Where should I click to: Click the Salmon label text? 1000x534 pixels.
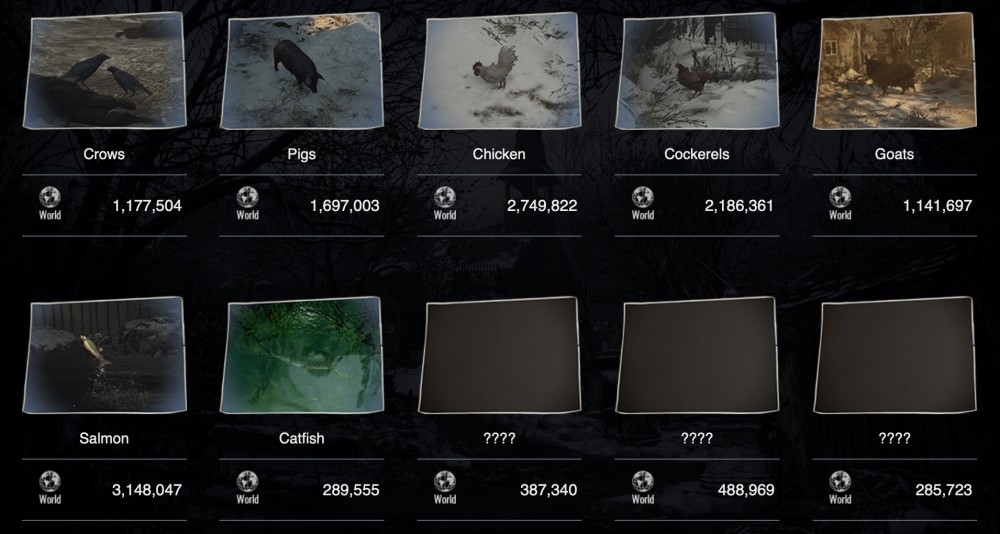tap(104, 438)
